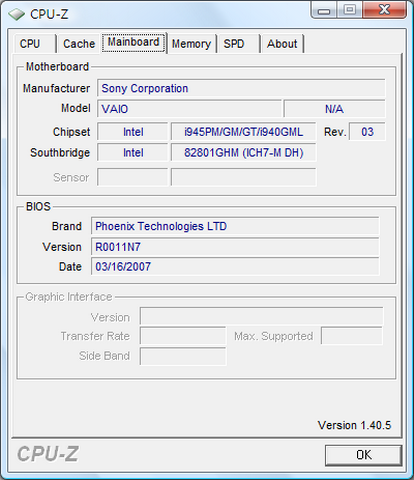
Task: Minimize the CPU-Z window
Action: pos(323,10)
